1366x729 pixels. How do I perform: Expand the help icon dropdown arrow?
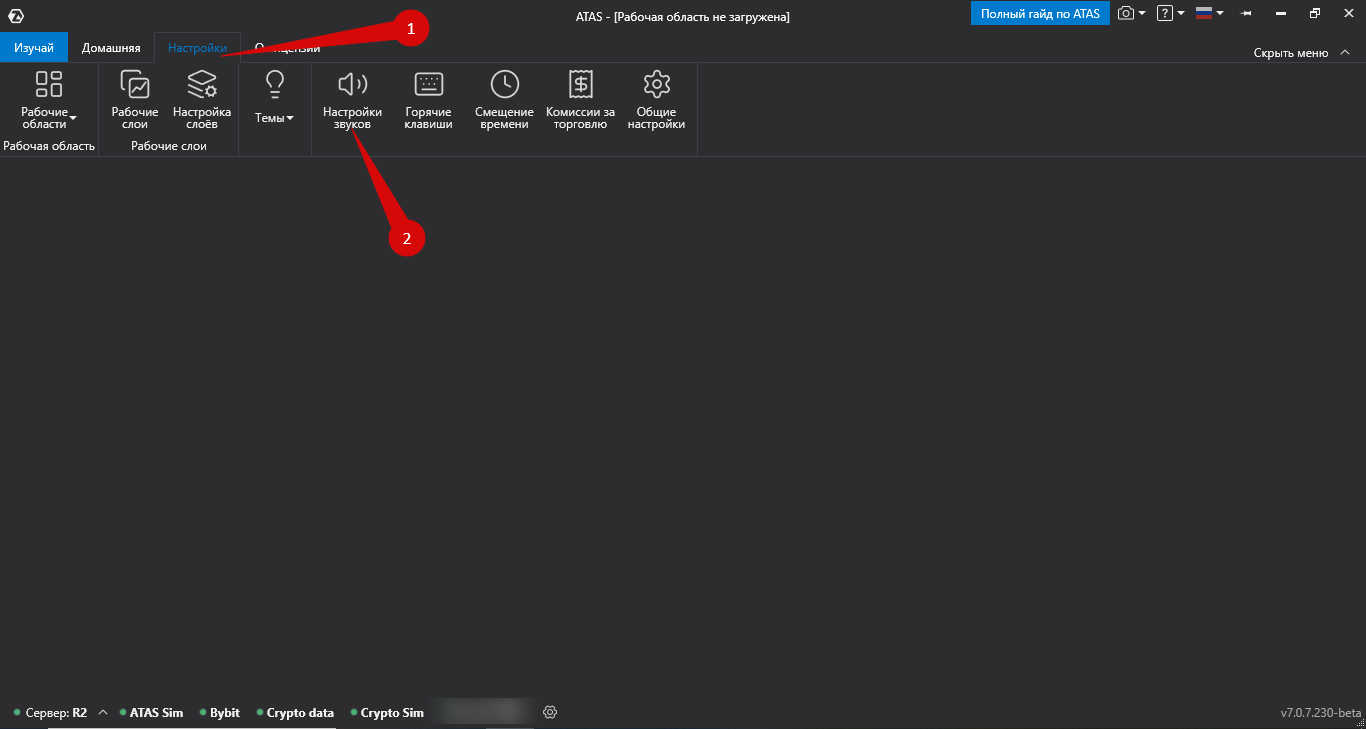pos(1181,14)
